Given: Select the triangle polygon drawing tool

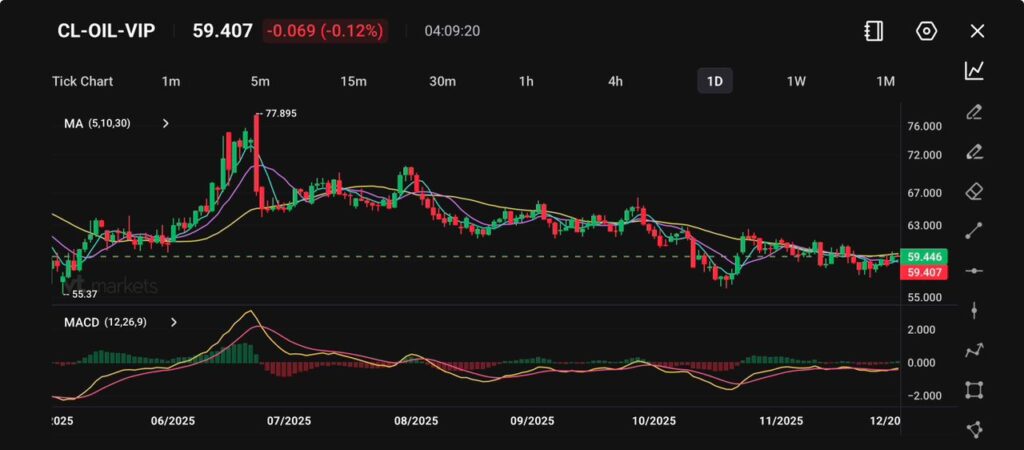Looking at the screenshot, I should (974, 429).
